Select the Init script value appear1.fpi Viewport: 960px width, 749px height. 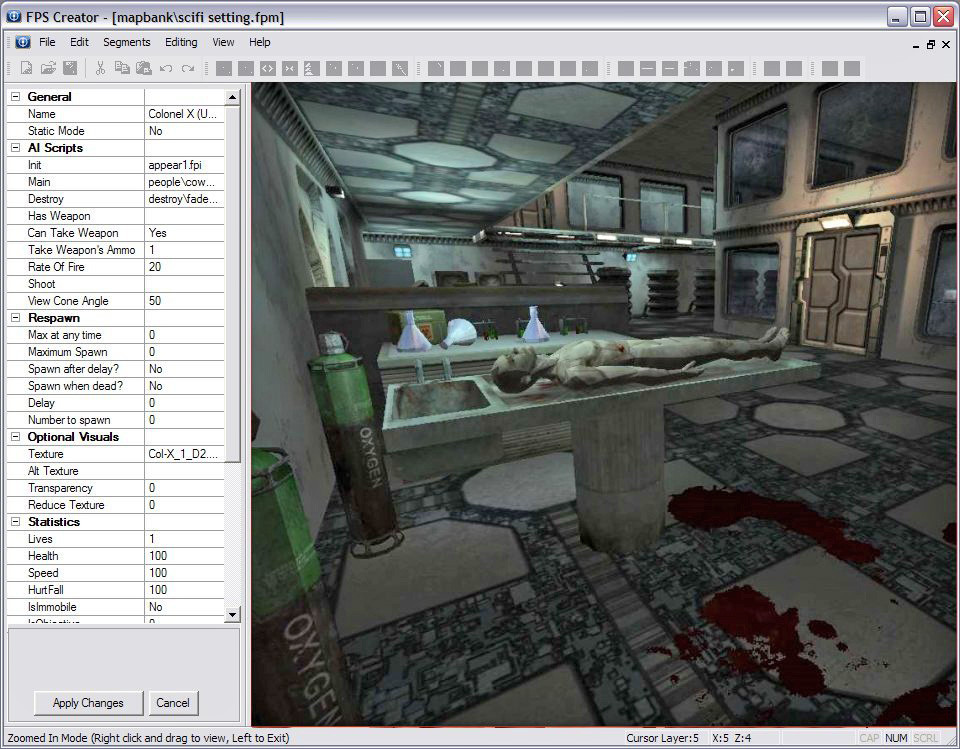(184, 165)
